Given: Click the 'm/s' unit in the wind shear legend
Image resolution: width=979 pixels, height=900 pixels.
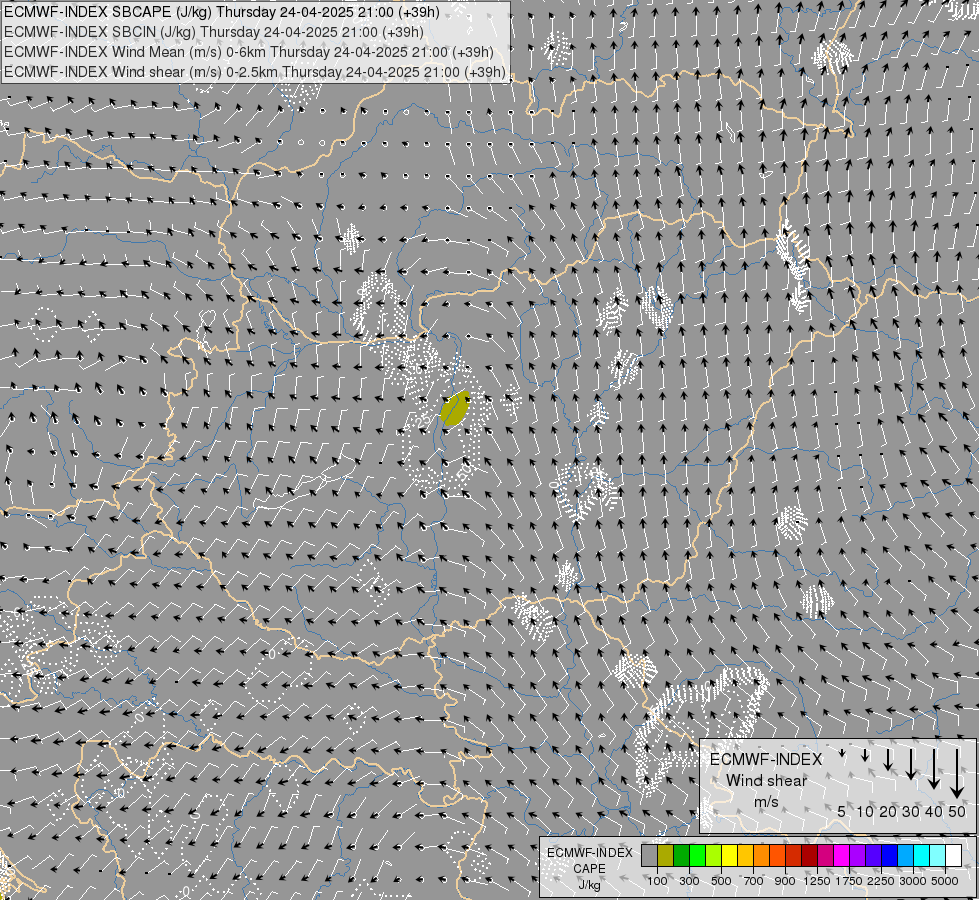Looking at the screenshot, I should 766,801.
